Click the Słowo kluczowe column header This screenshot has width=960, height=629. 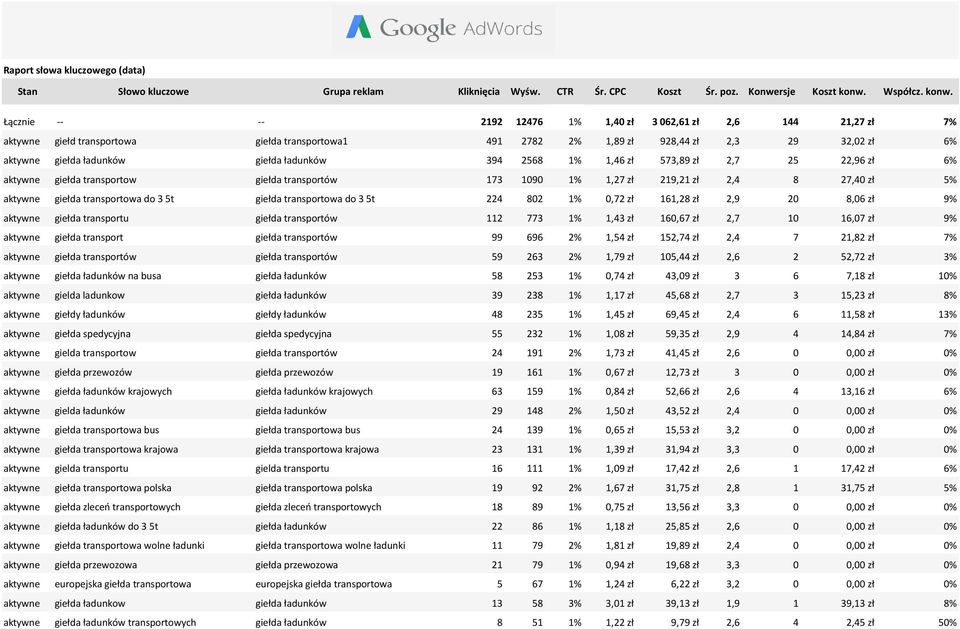coord(153,92)
